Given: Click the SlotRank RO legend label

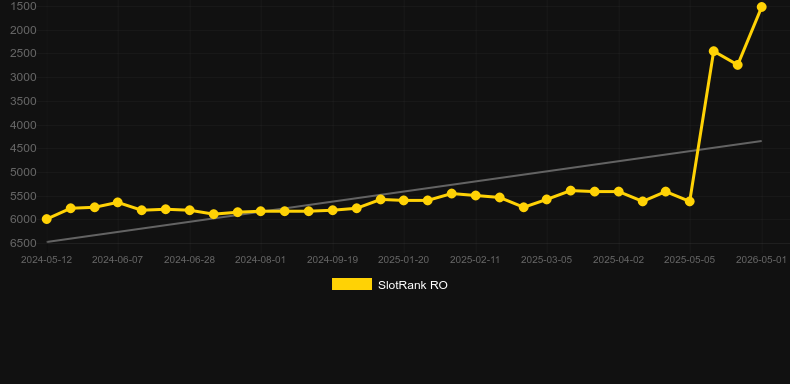Looking at the screenshot, I should 413,285.
